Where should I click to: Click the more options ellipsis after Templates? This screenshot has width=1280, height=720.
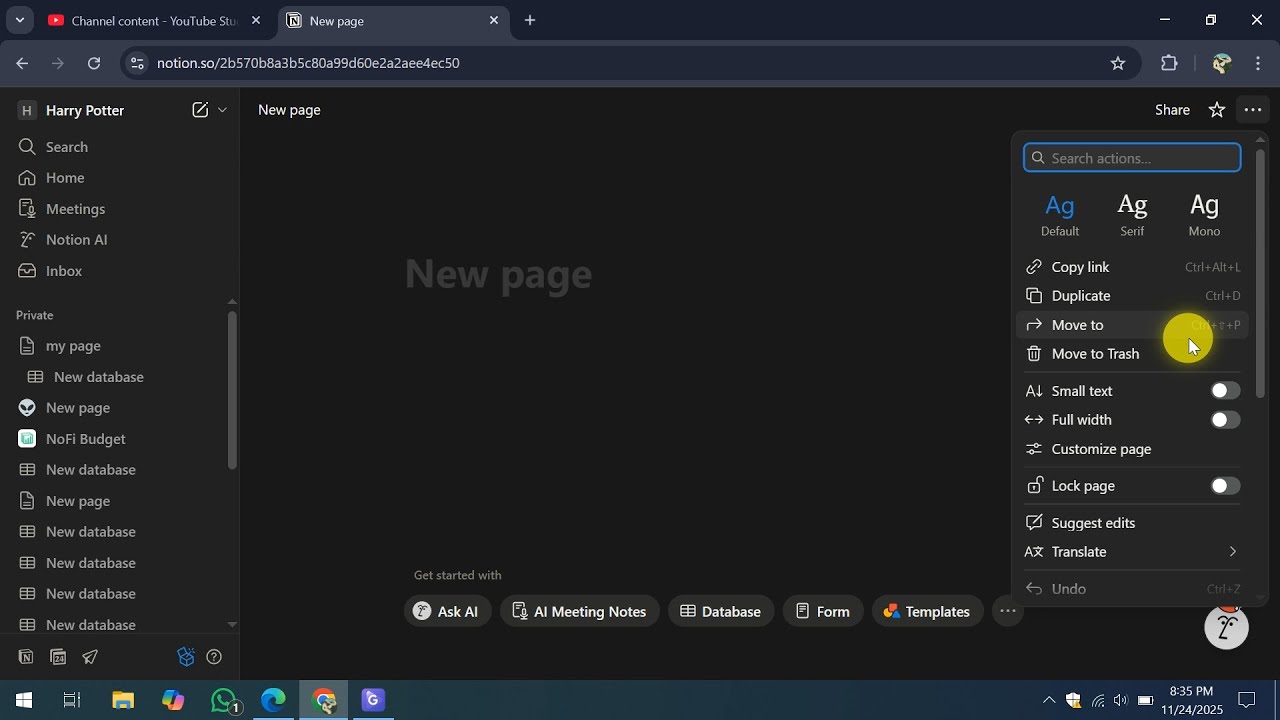click(x=1008, y=611)
